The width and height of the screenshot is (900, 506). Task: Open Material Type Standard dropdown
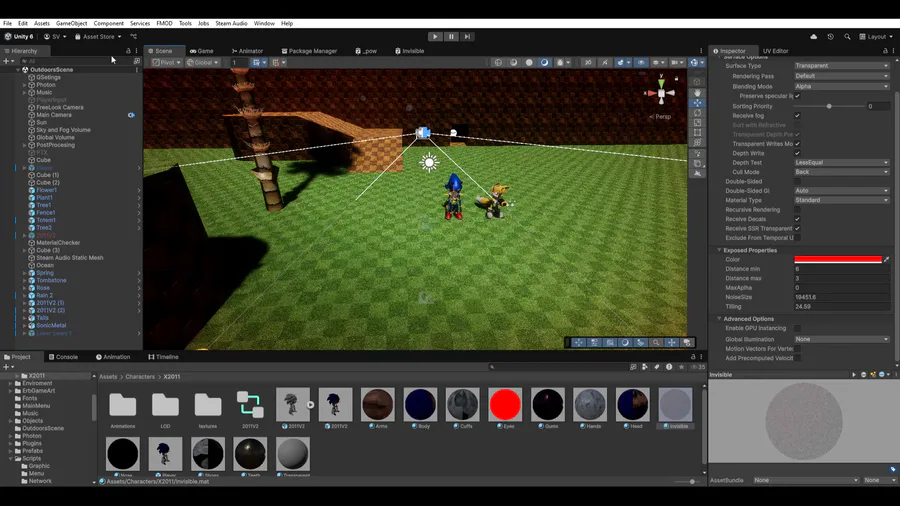[841, 200]
